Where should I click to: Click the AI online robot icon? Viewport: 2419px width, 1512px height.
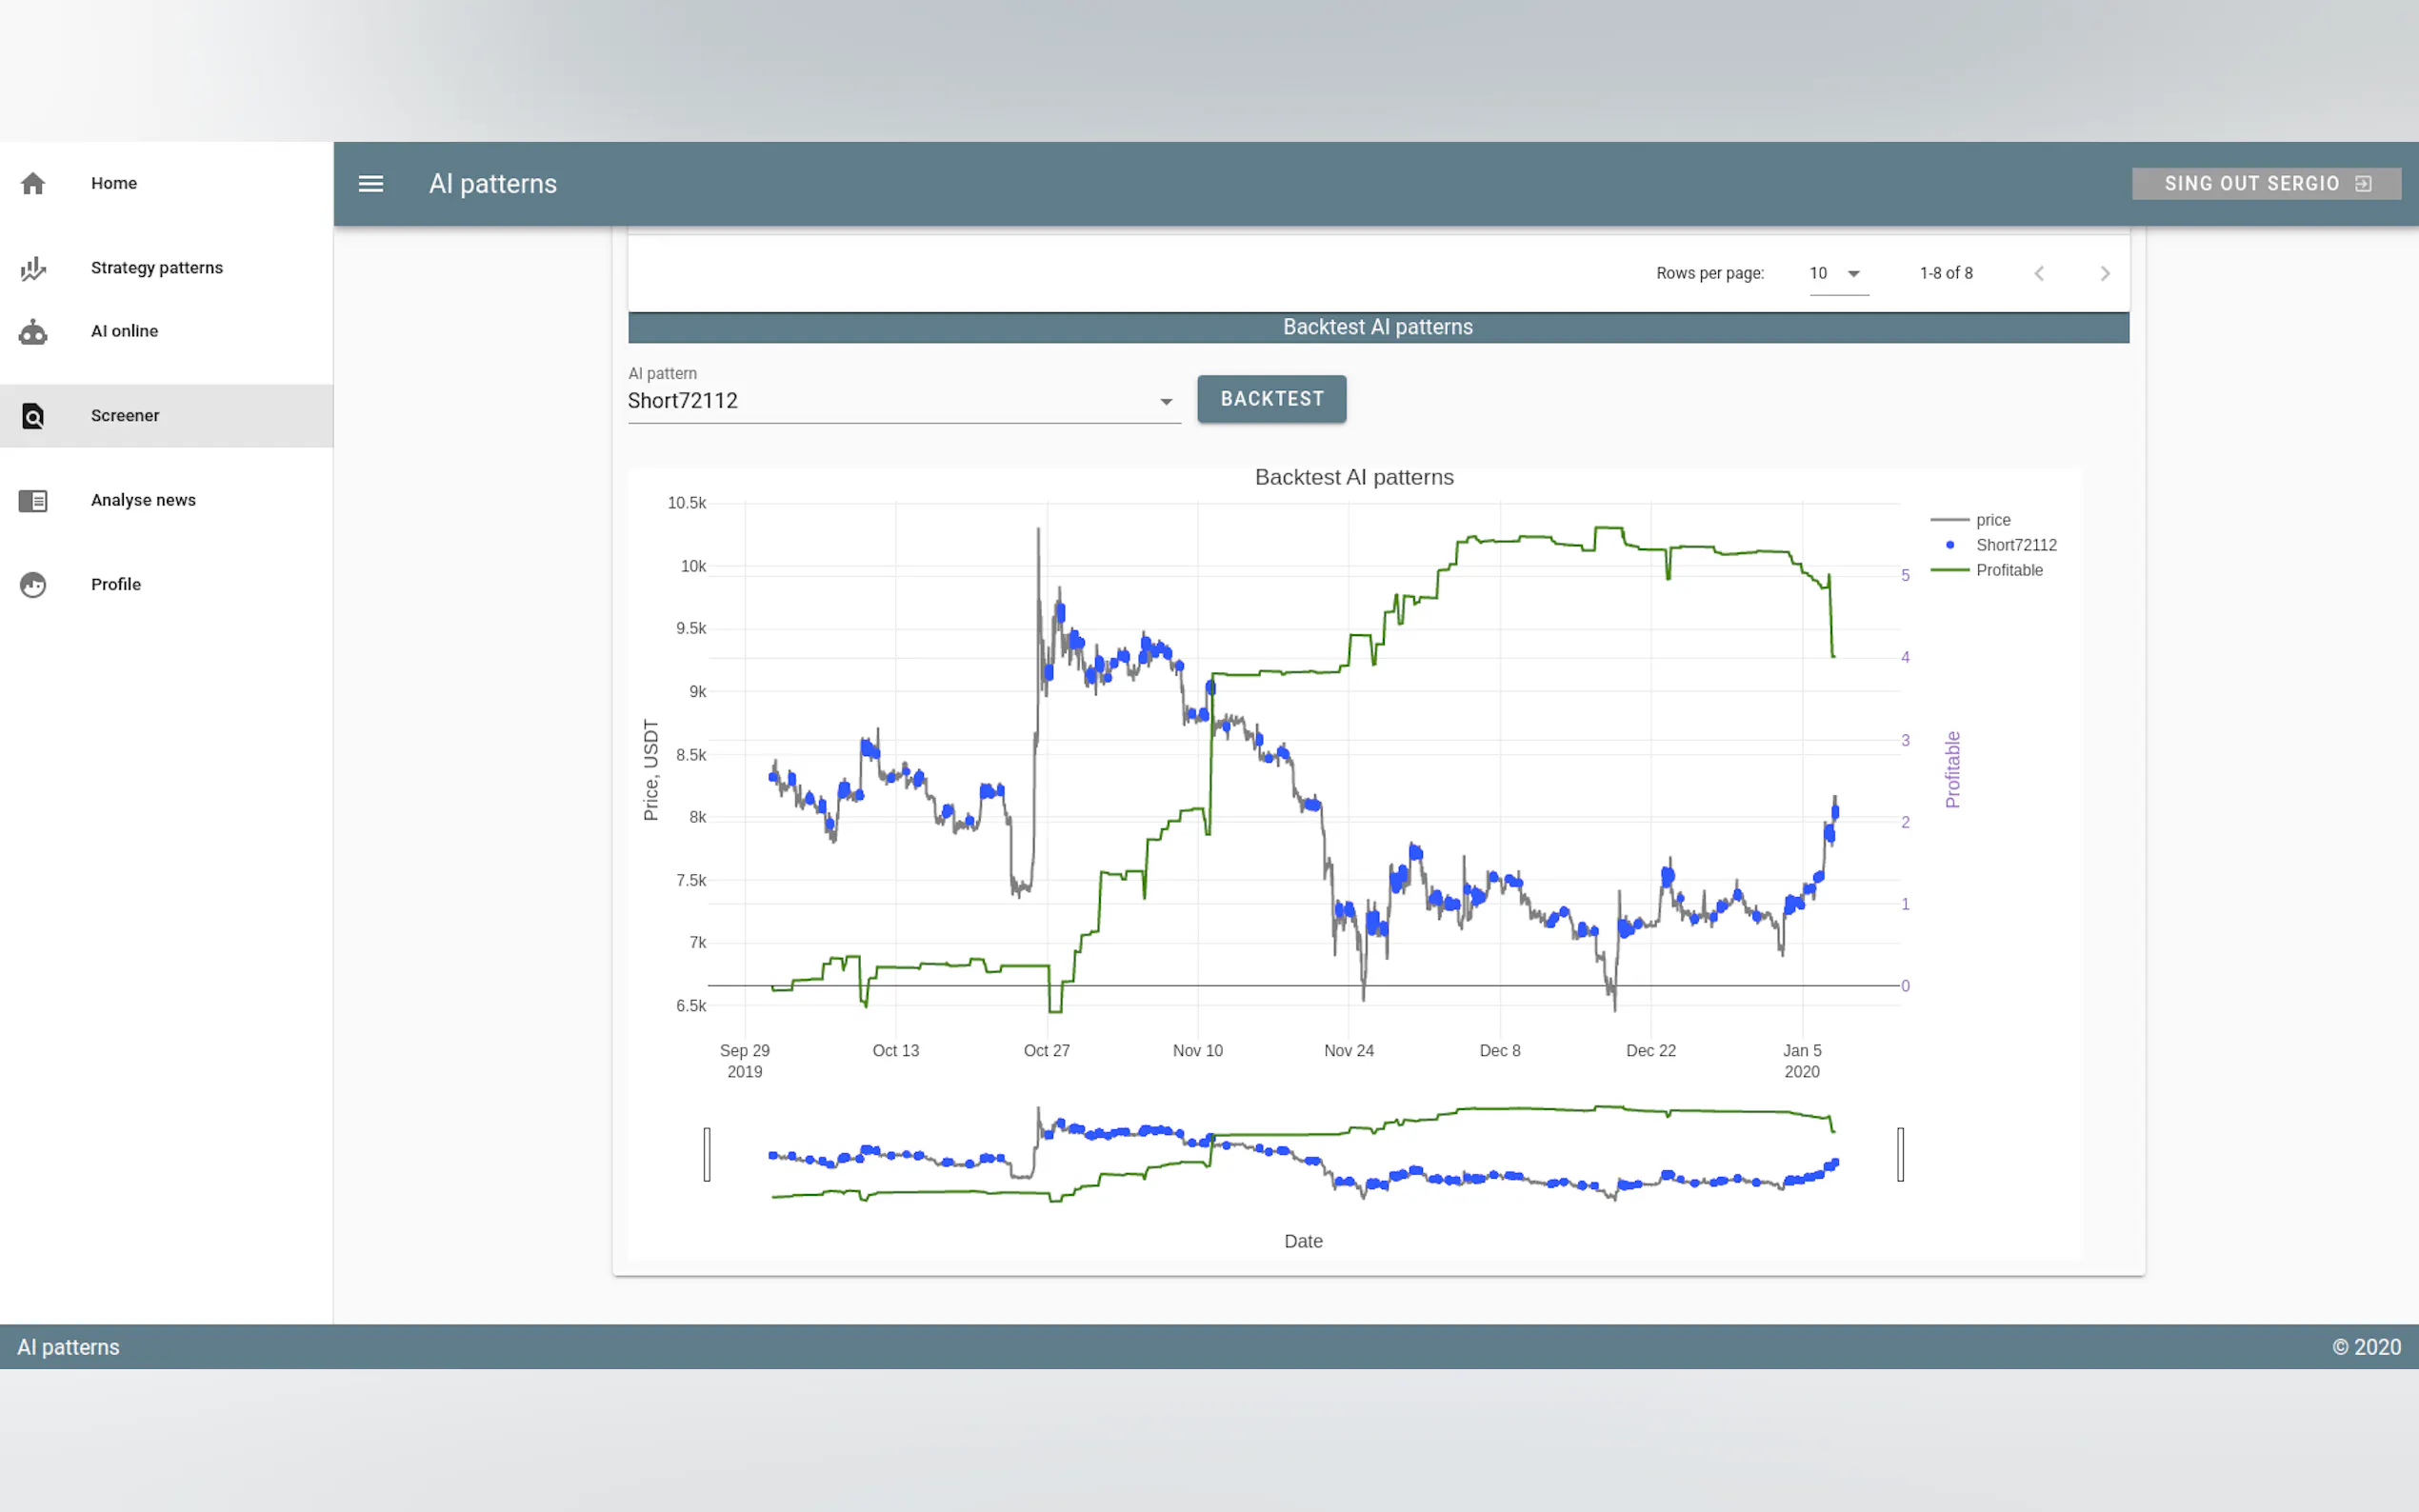[x=33, y=332]
